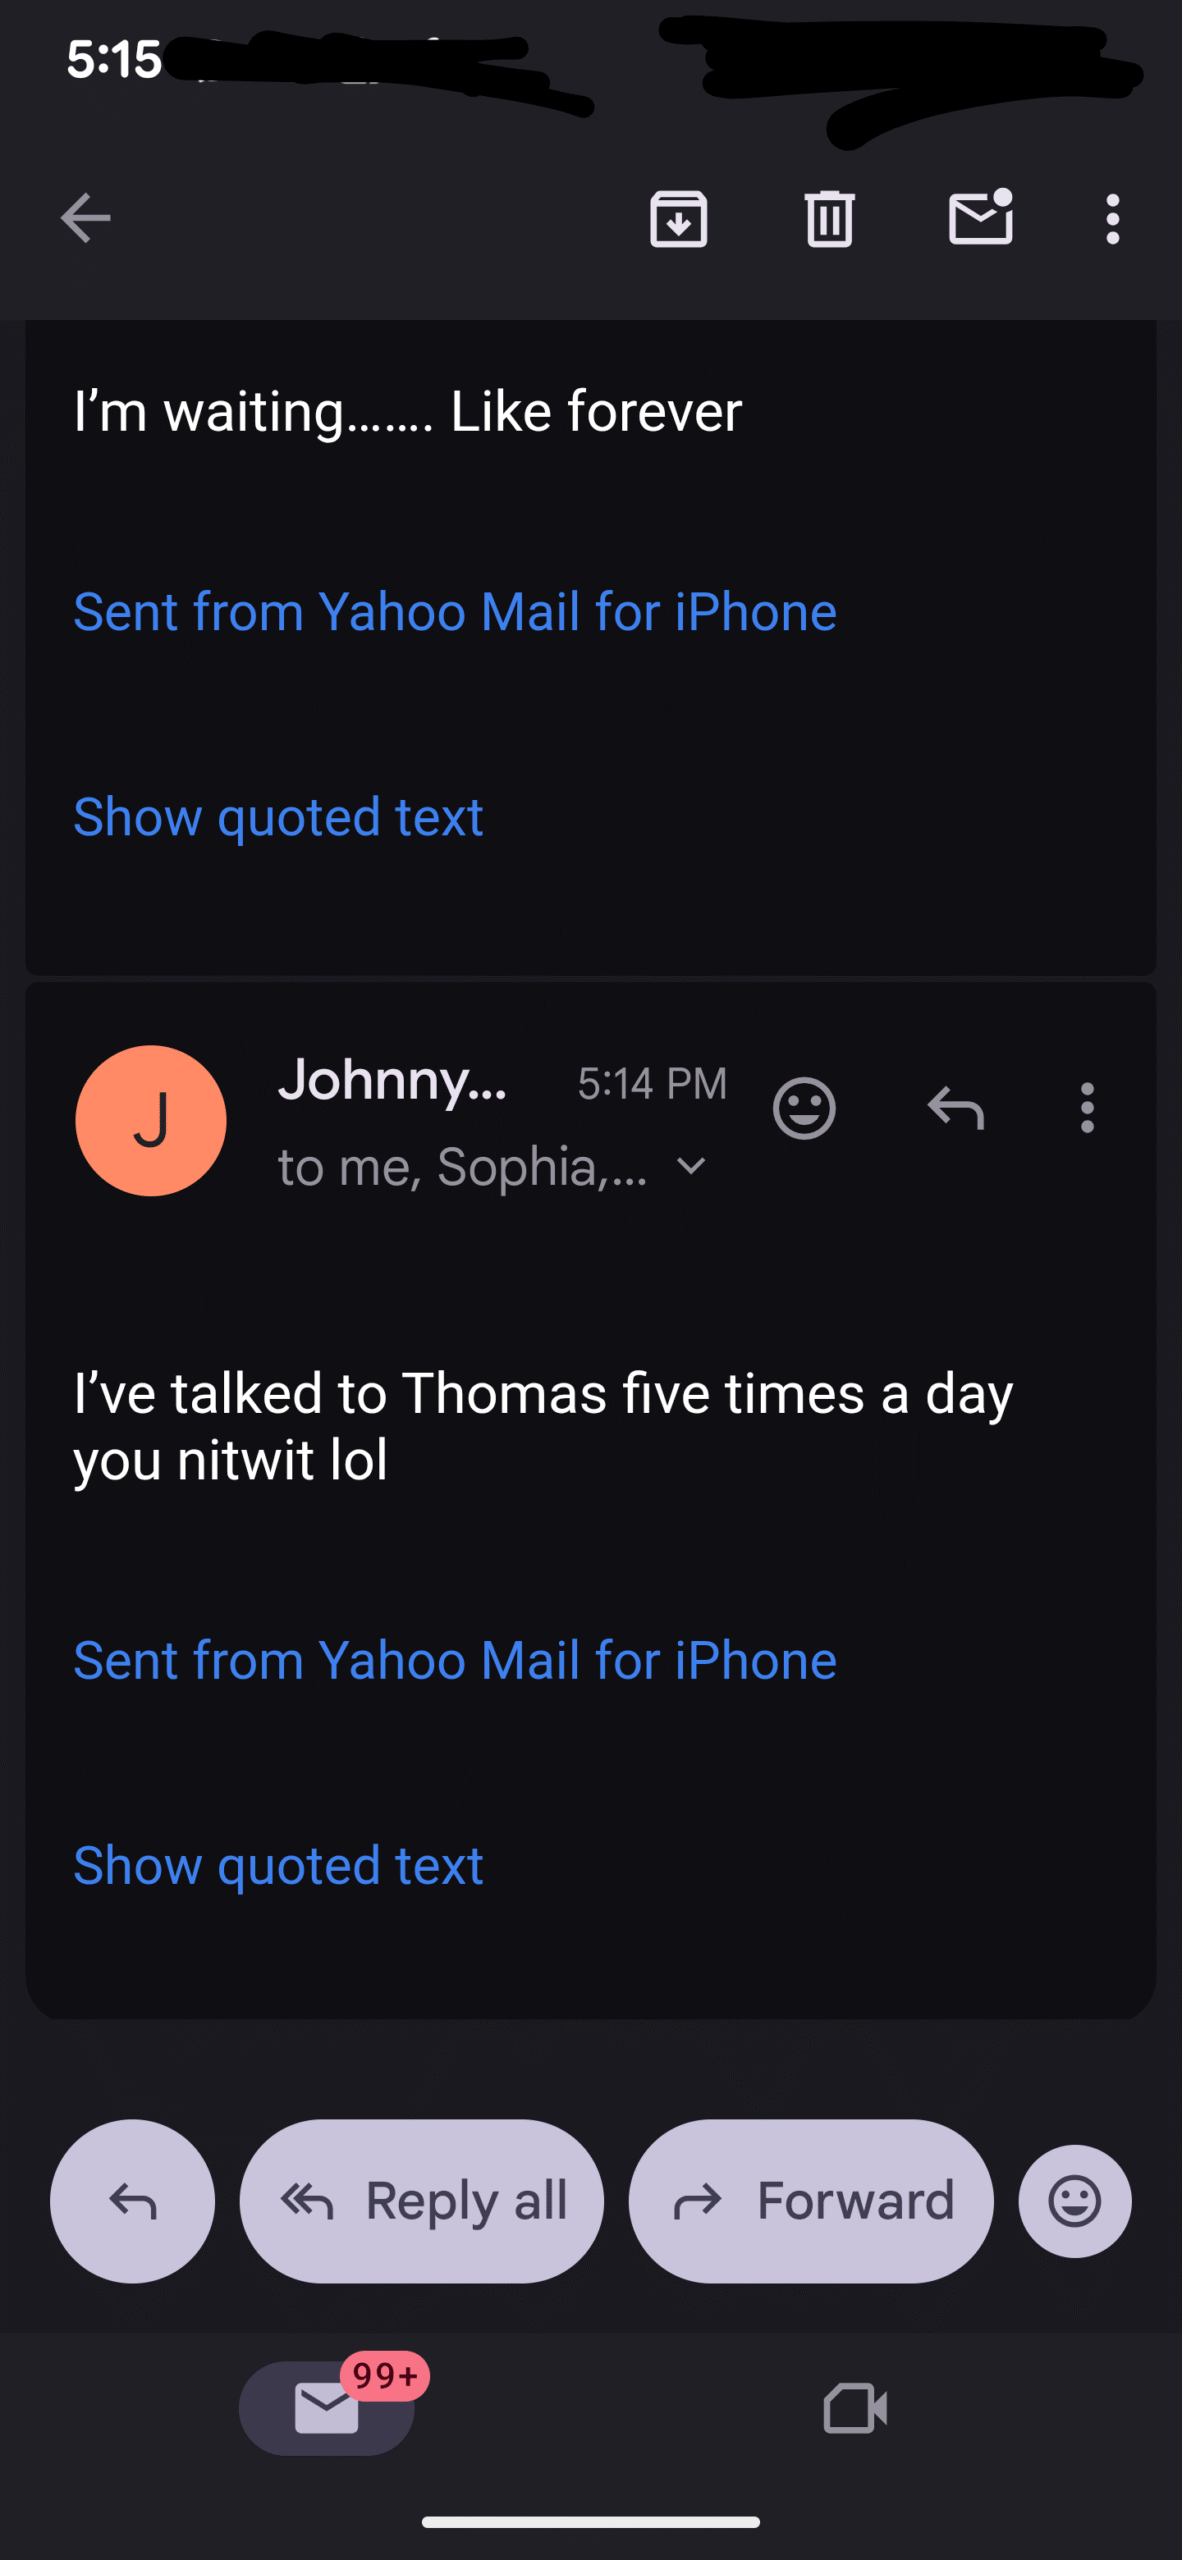Open the top toolbar overflow menu
The width and height of the screenshot is (1182, 2560).
pos(1112,218)
